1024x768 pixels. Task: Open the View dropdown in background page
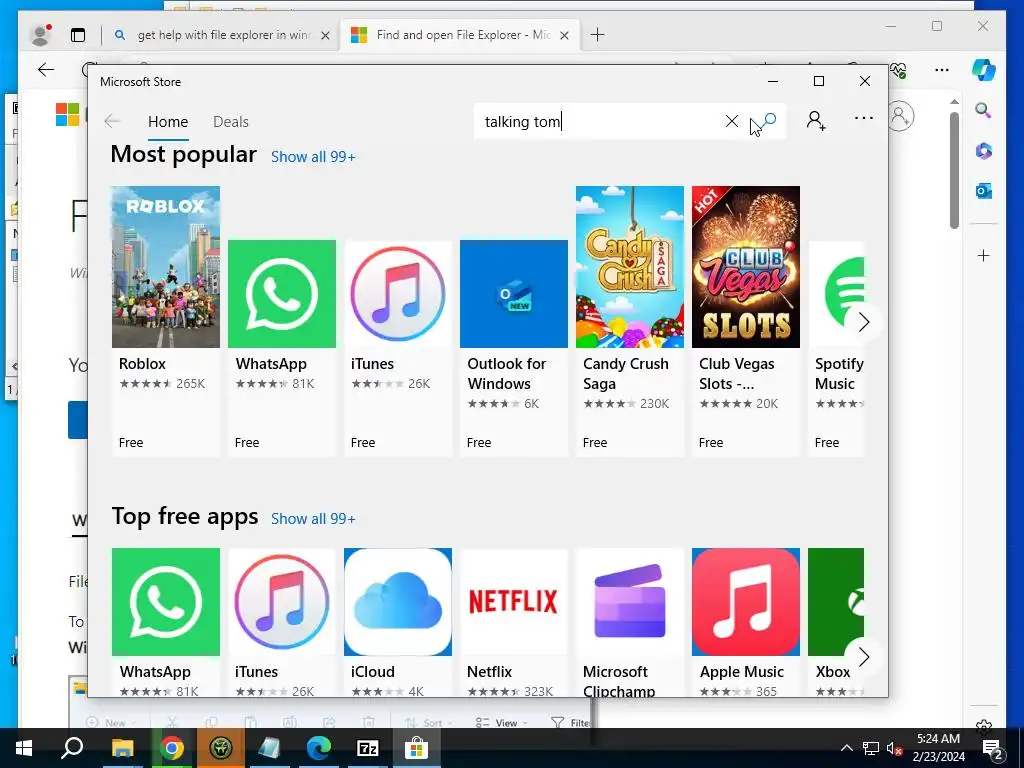[x=501, y=722]
